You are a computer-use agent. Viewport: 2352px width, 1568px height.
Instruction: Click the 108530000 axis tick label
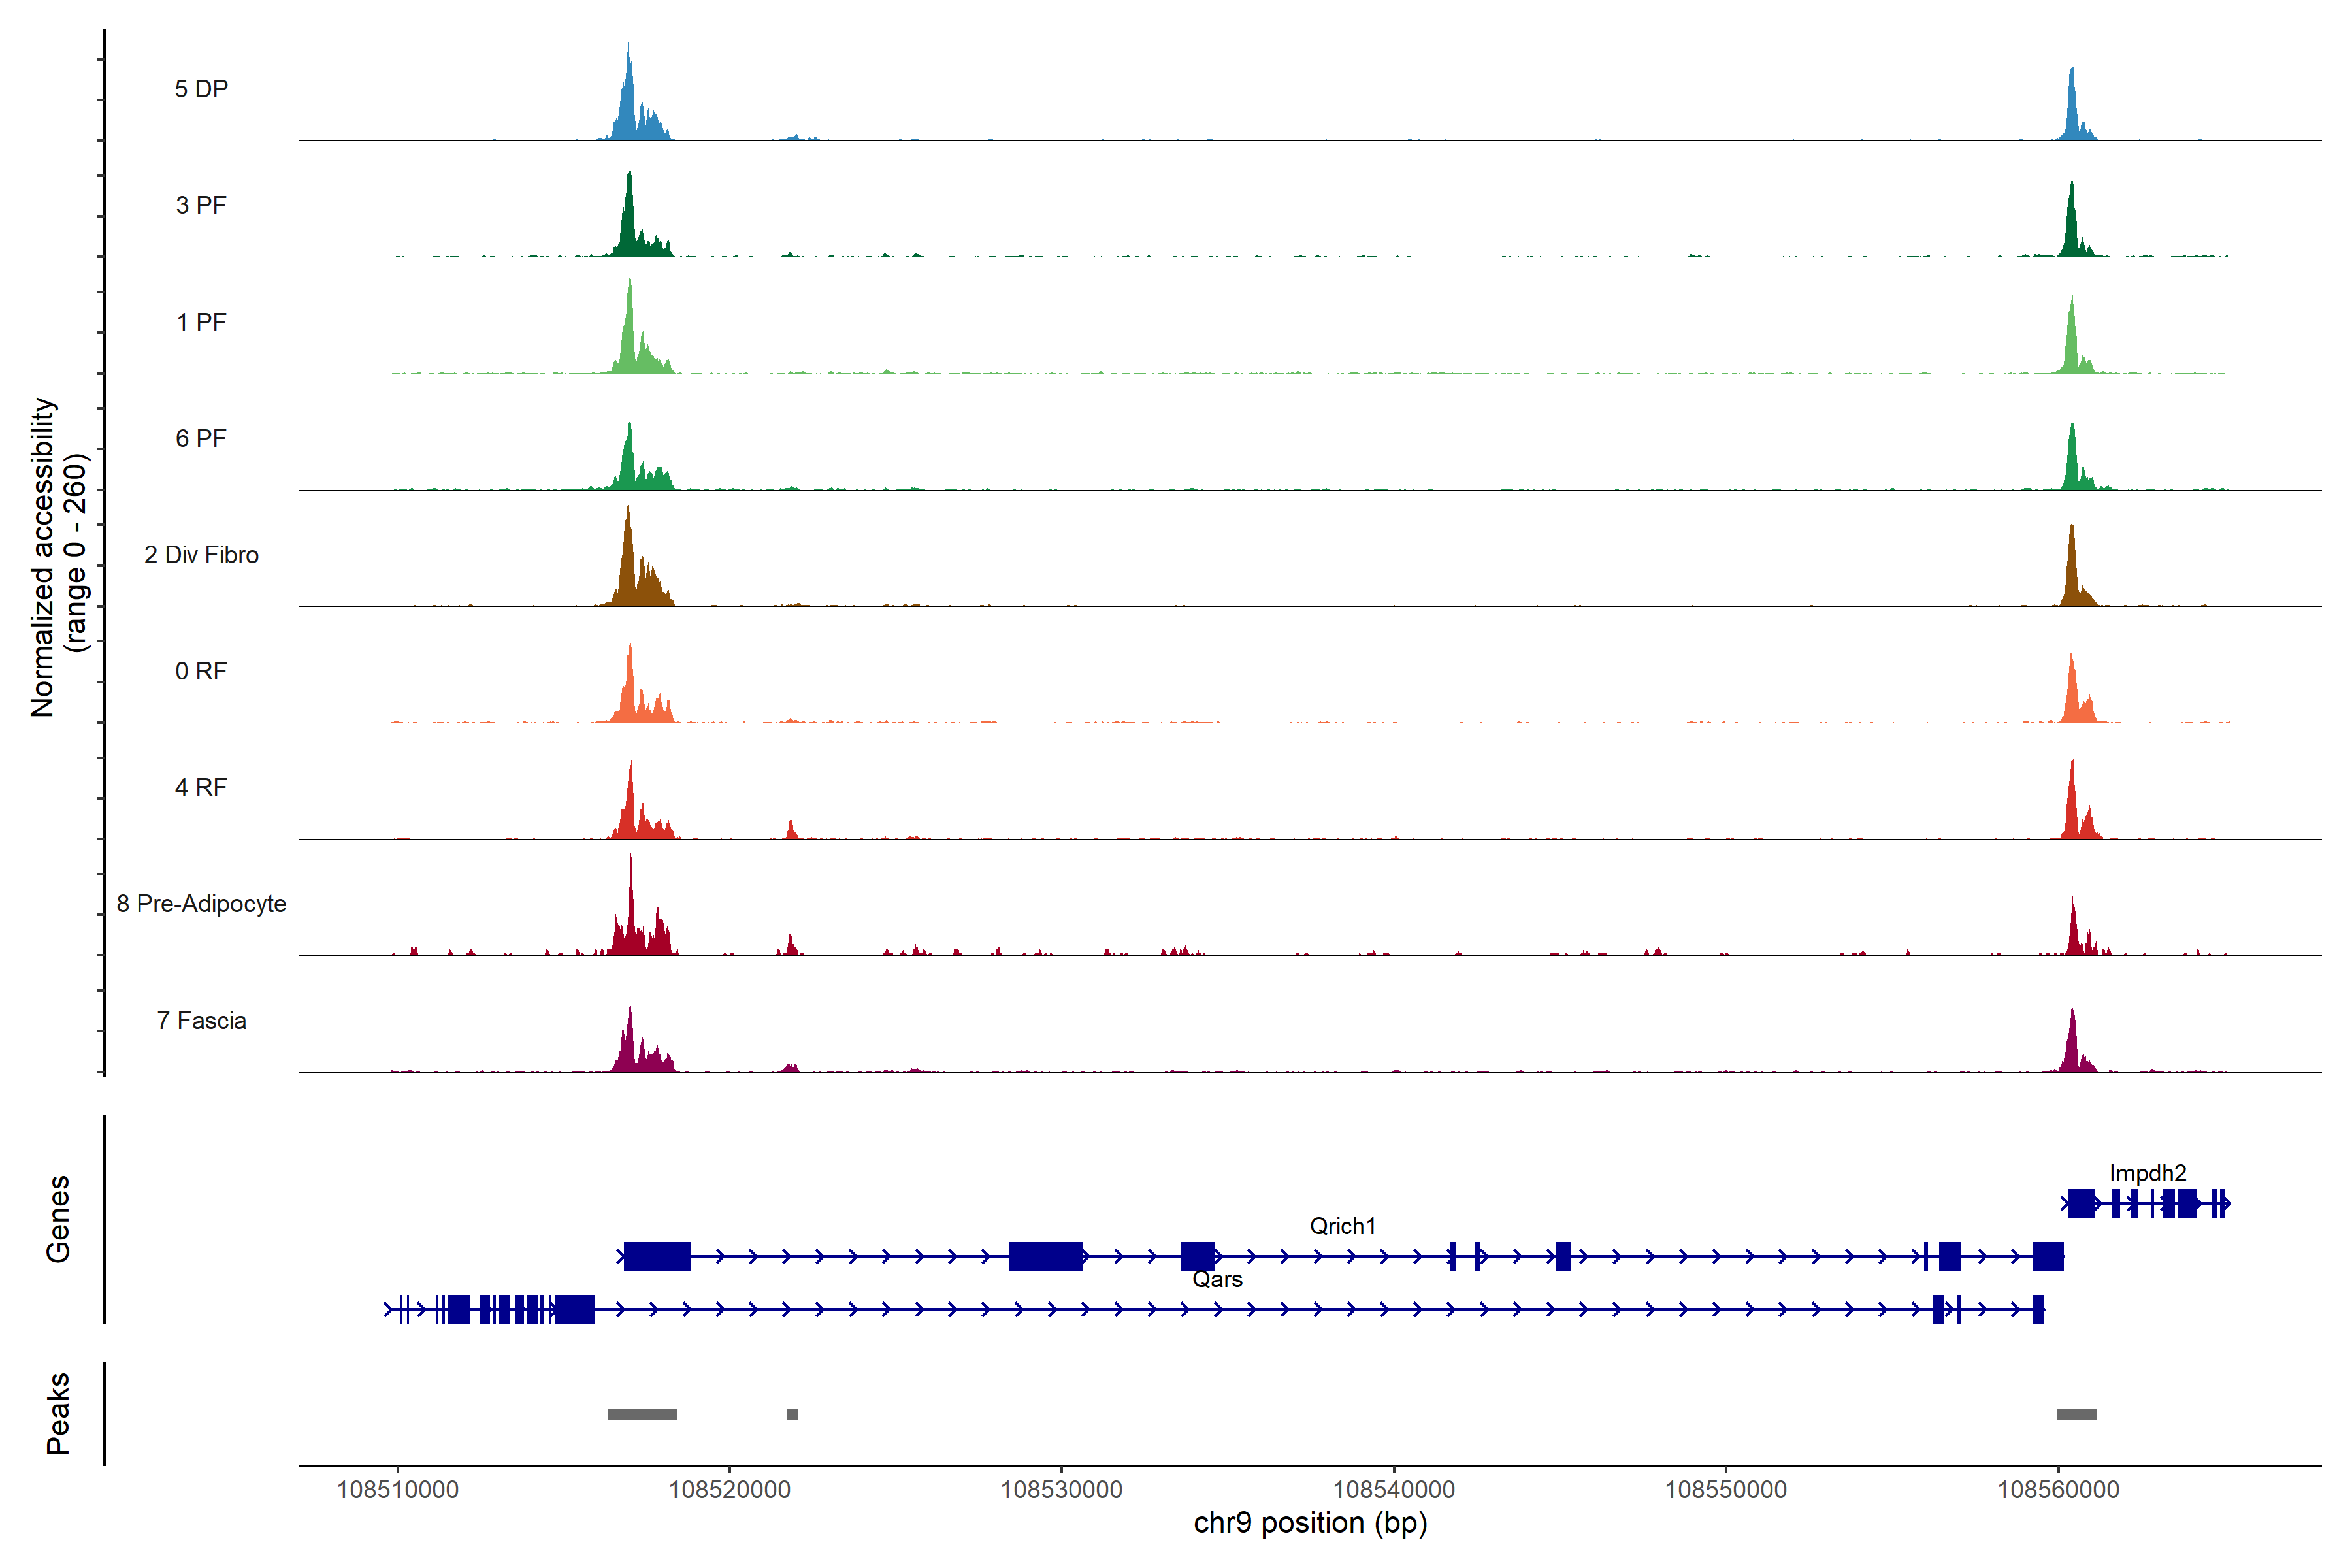click(x=1061, y=1490)
